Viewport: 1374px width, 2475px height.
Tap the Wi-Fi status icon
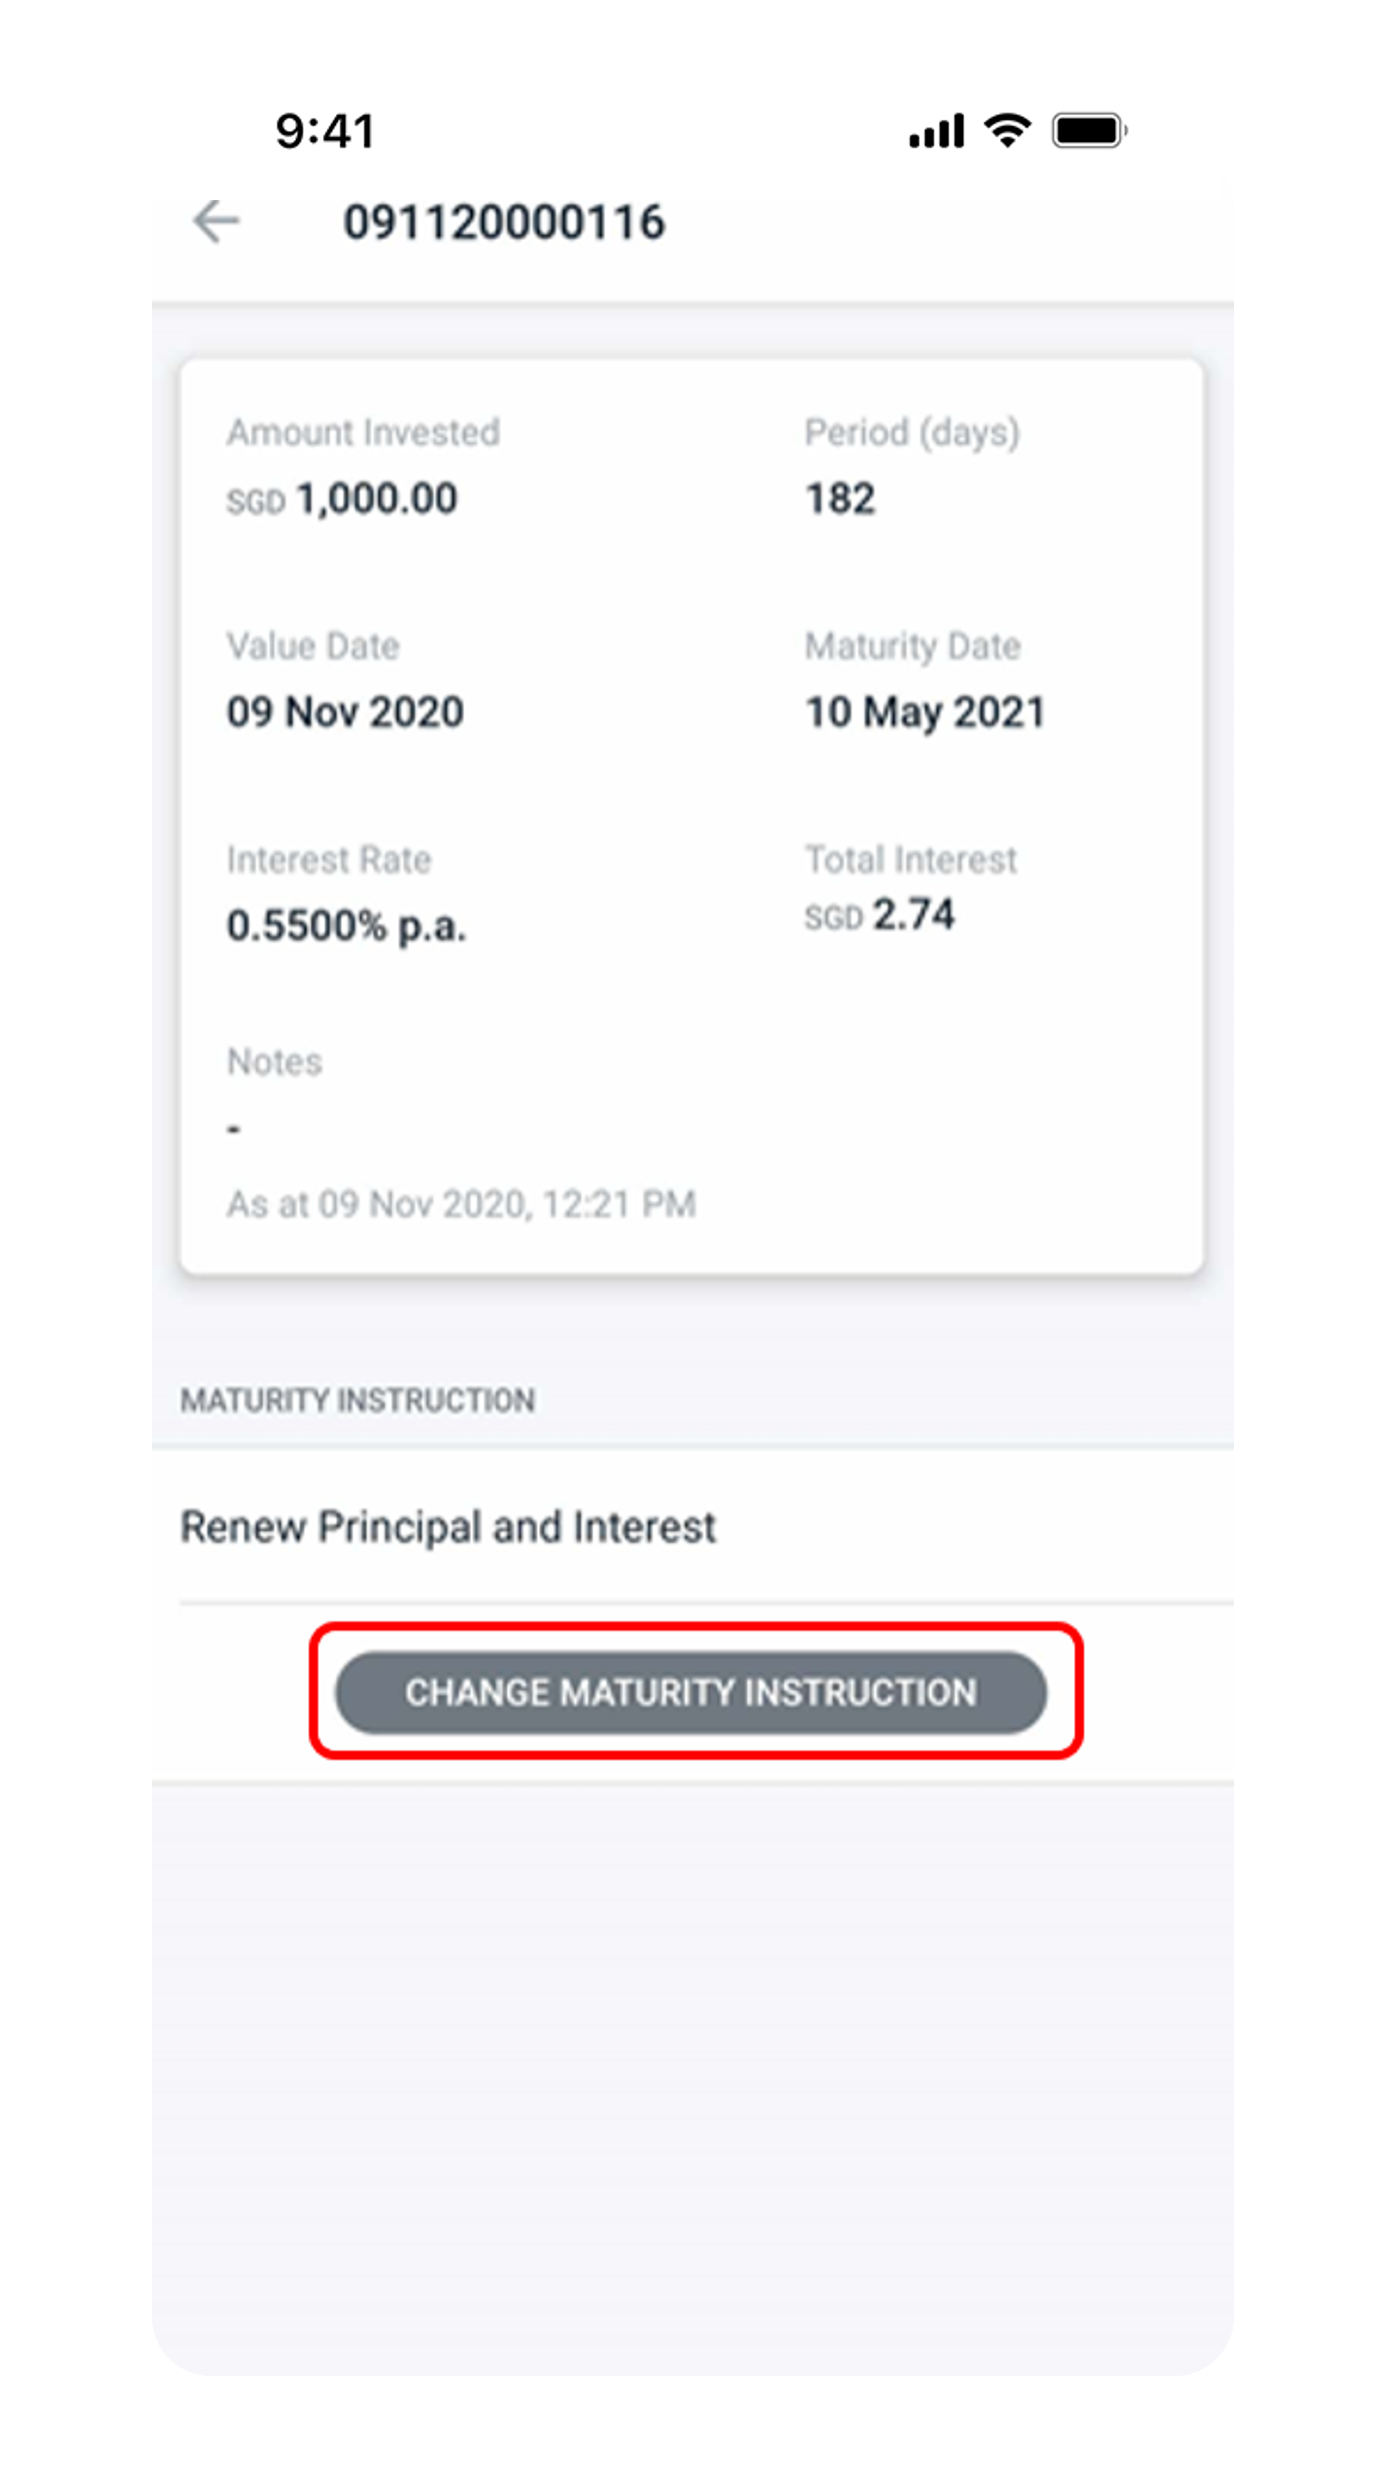pos(1007,130)
